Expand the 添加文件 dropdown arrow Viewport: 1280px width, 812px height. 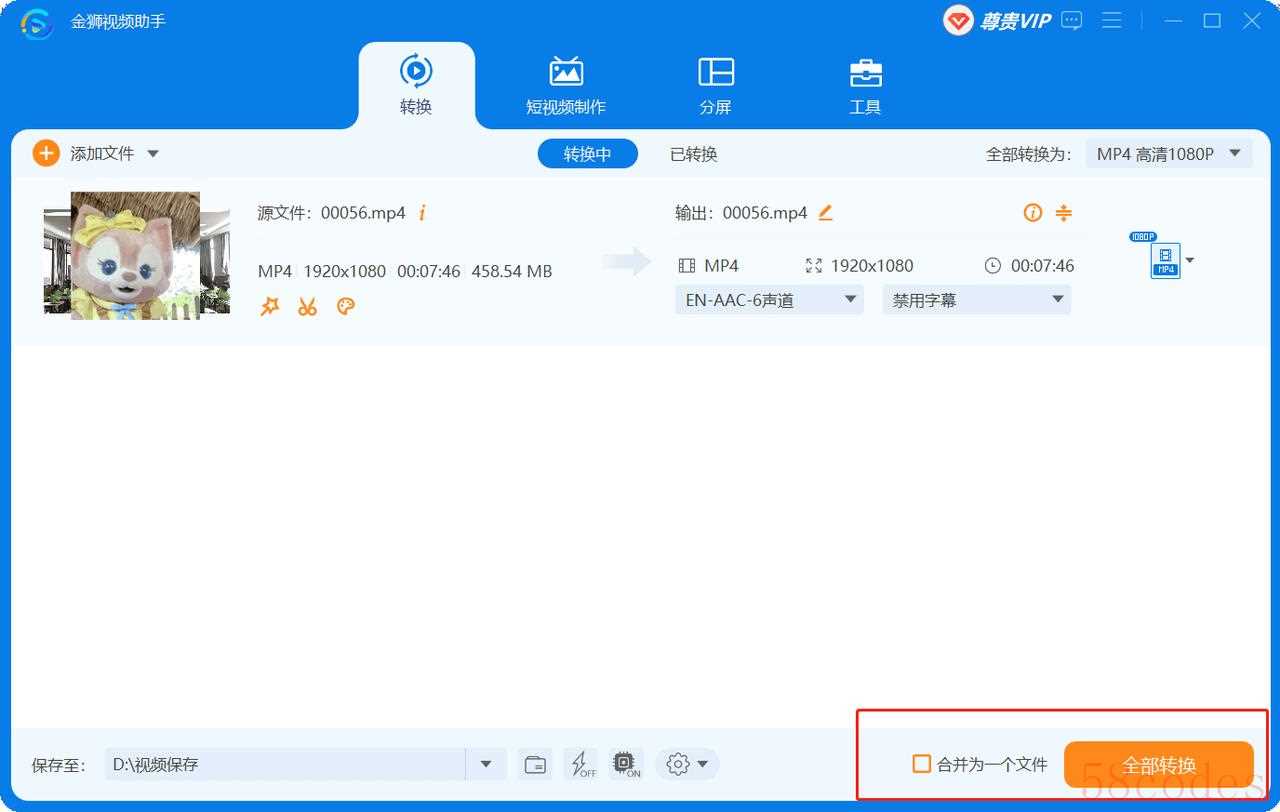pos(153,154)
